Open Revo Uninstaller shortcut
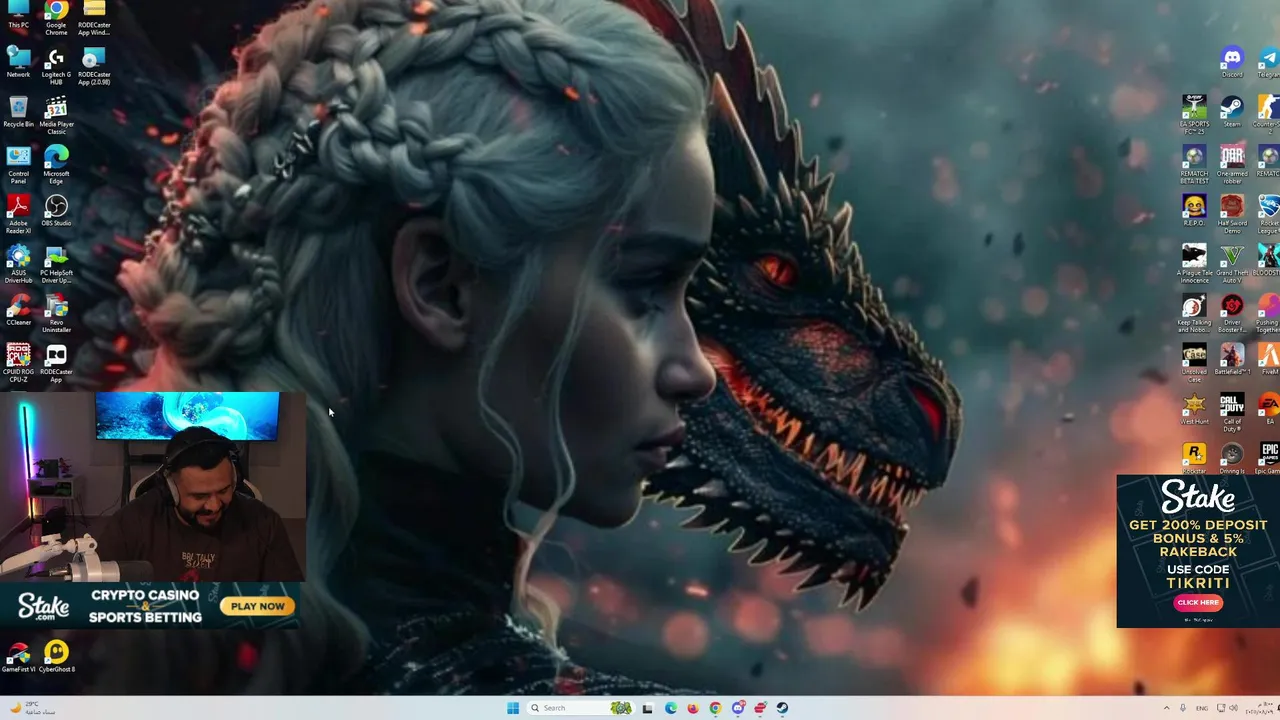1280x720 pixels. pyautogui.click(x=56, y=313)
